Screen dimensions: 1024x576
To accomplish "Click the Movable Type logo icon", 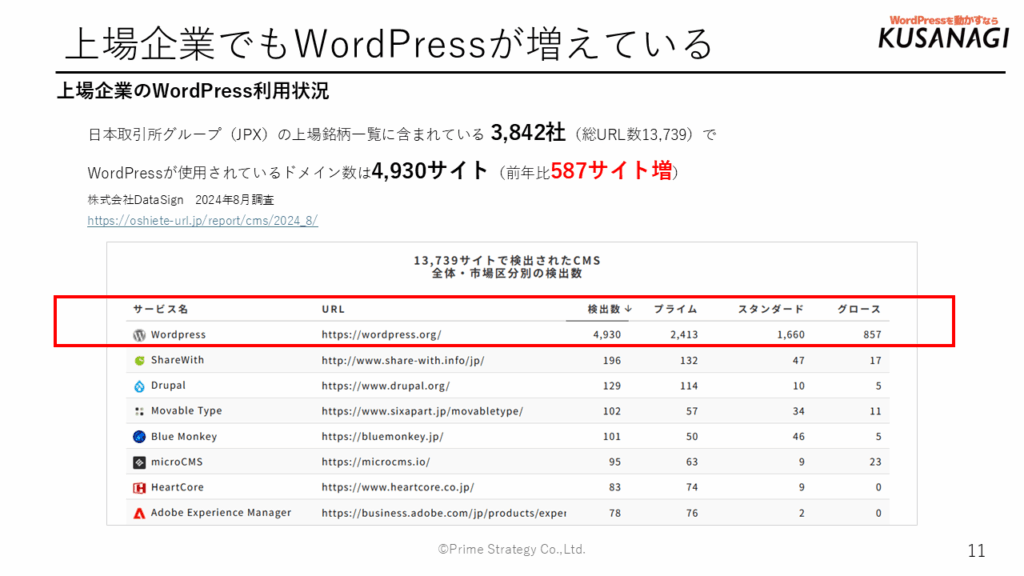I will point(139,411).
